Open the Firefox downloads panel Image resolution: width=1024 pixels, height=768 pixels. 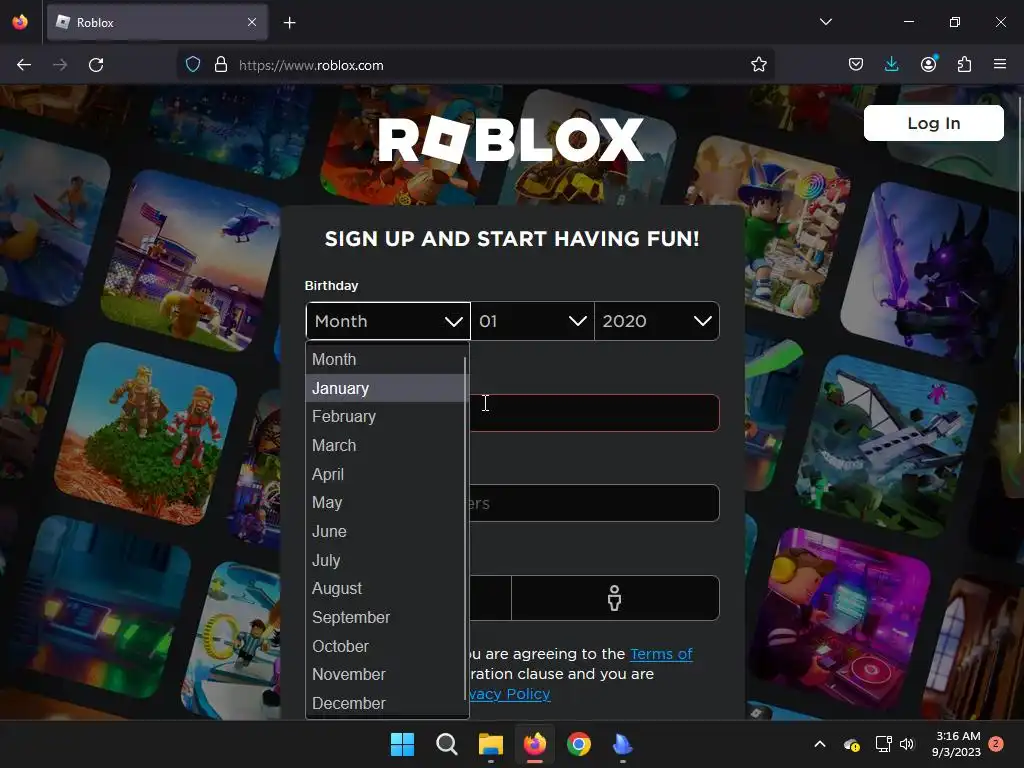point(891,64)
